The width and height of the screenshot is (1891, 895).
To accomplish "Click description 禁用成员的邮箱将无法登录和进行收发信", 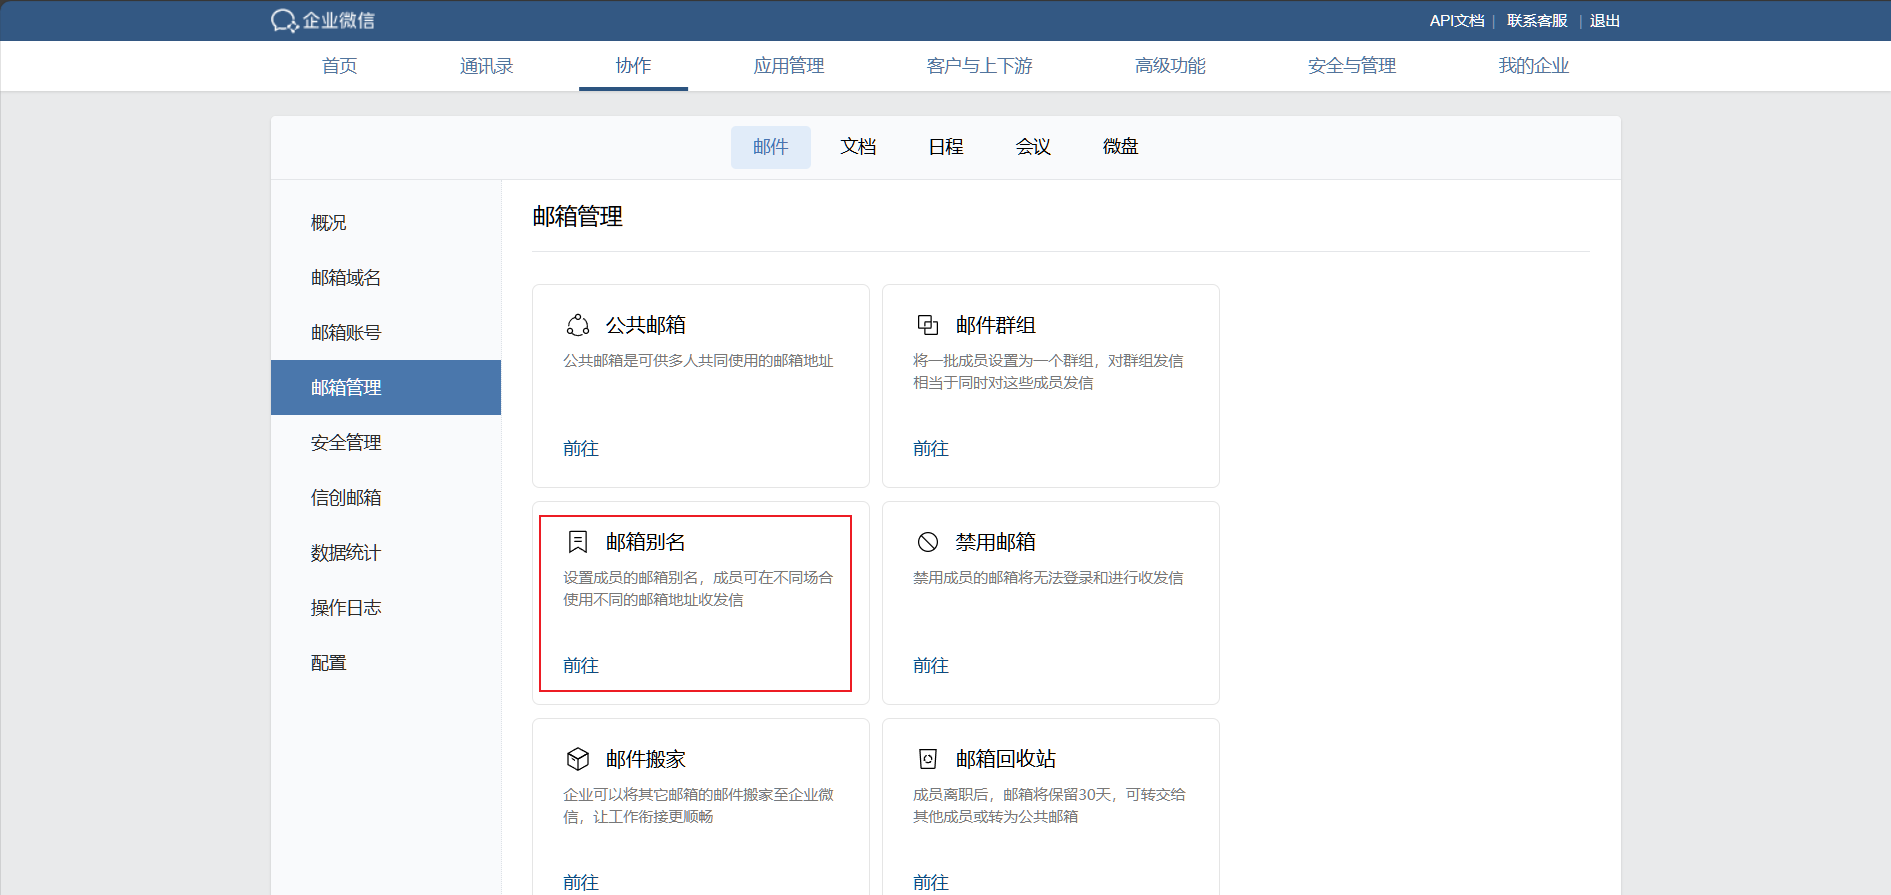I will tap(1048, 578).
